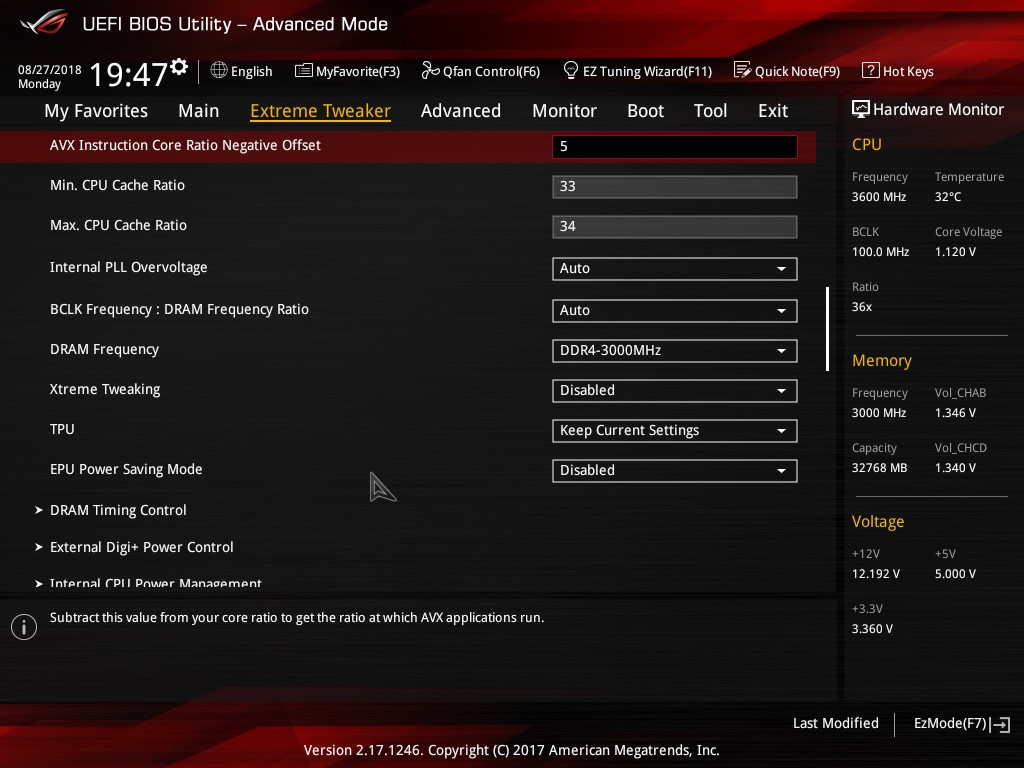Click EPU Power Saving Mode label
The image size is (1024, 768).
pyautogui.click(x=126, y=469)
